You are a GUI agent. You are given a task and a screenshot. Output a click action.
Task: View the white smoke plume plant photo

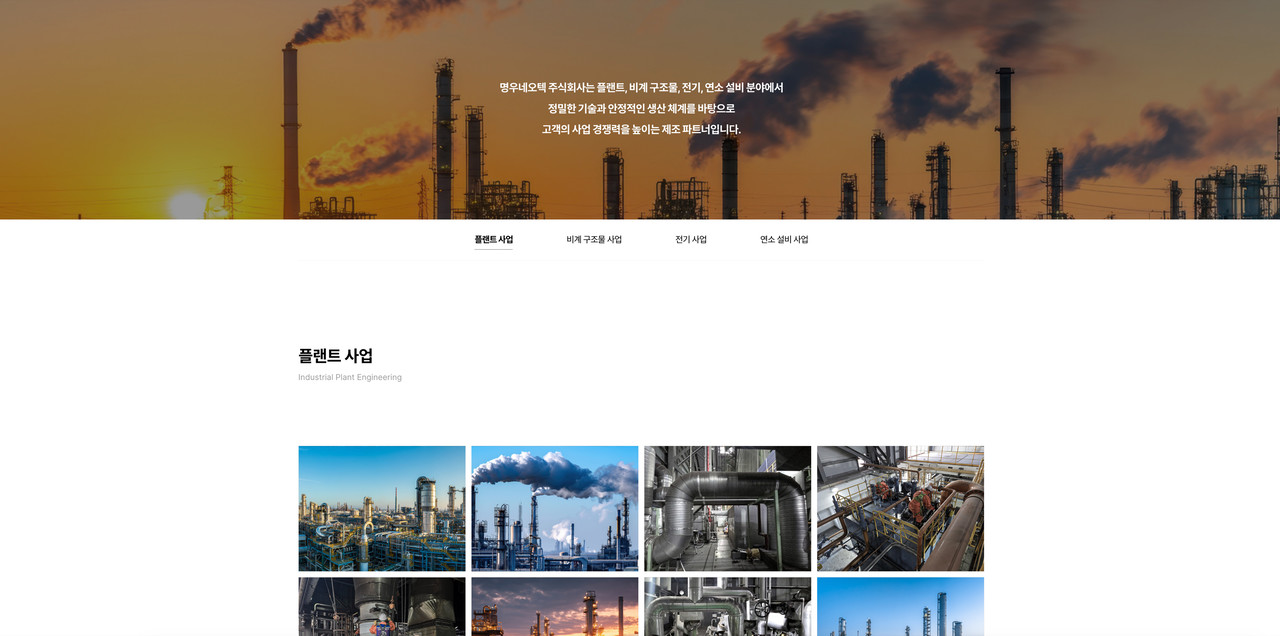pyautogui.click(x=555, y=508)
